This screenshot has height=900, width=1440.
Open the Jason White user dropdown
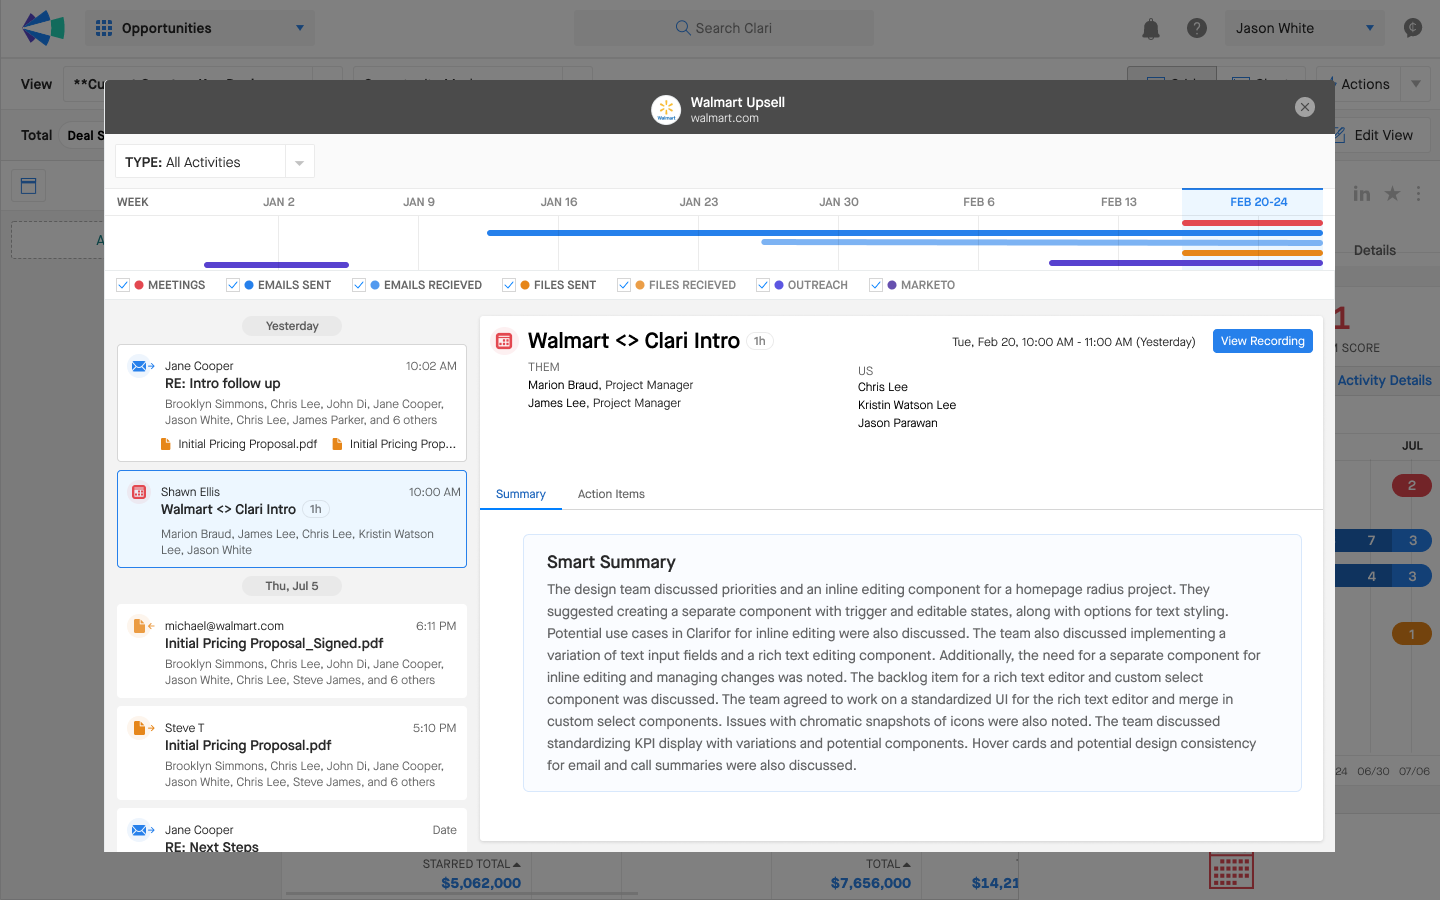[1305, 28]
